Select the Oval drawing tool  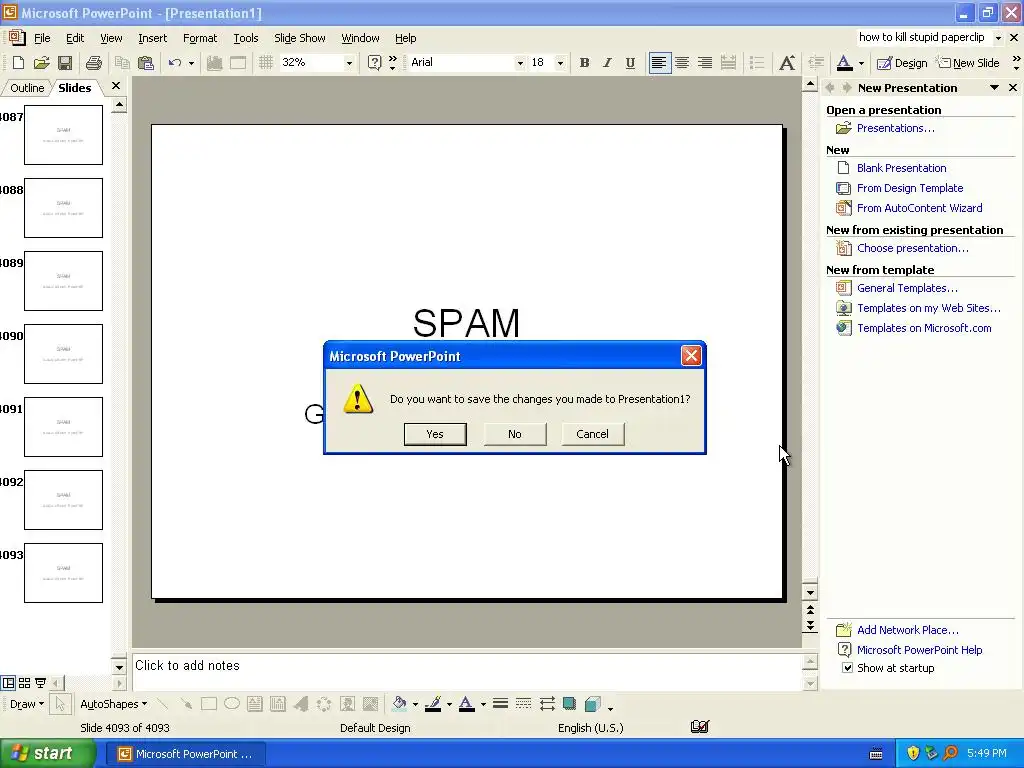tap(232, 704)
